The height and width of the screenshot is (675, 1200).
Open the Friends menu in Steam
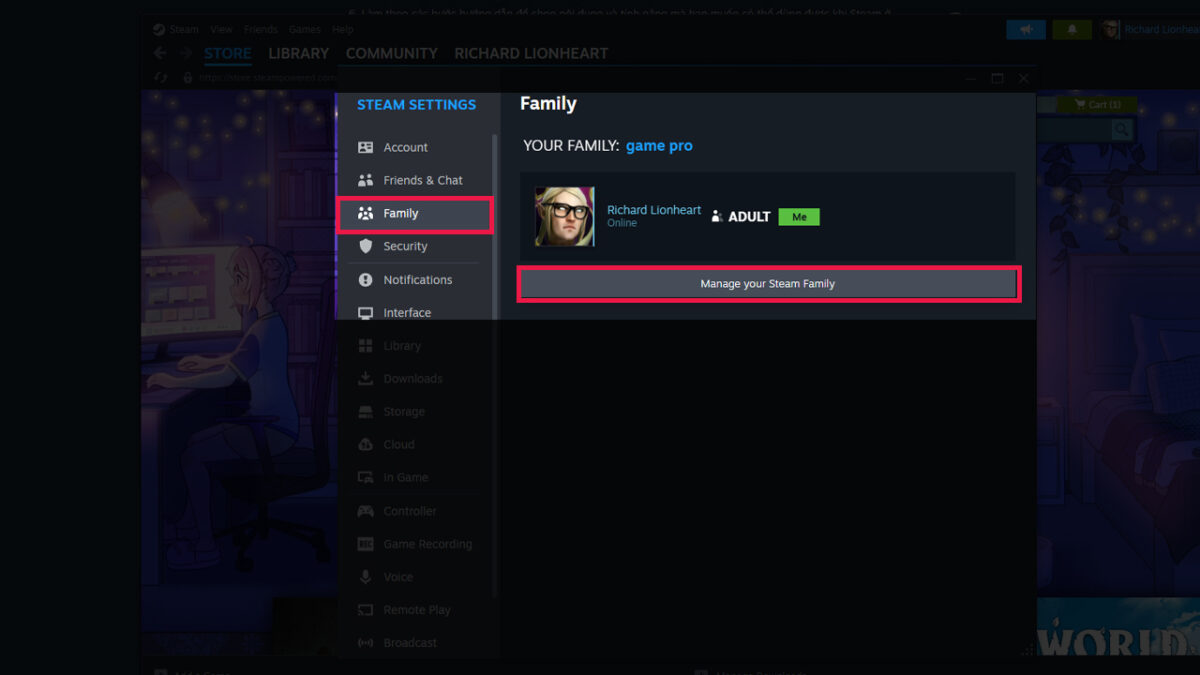coord(261,30)
